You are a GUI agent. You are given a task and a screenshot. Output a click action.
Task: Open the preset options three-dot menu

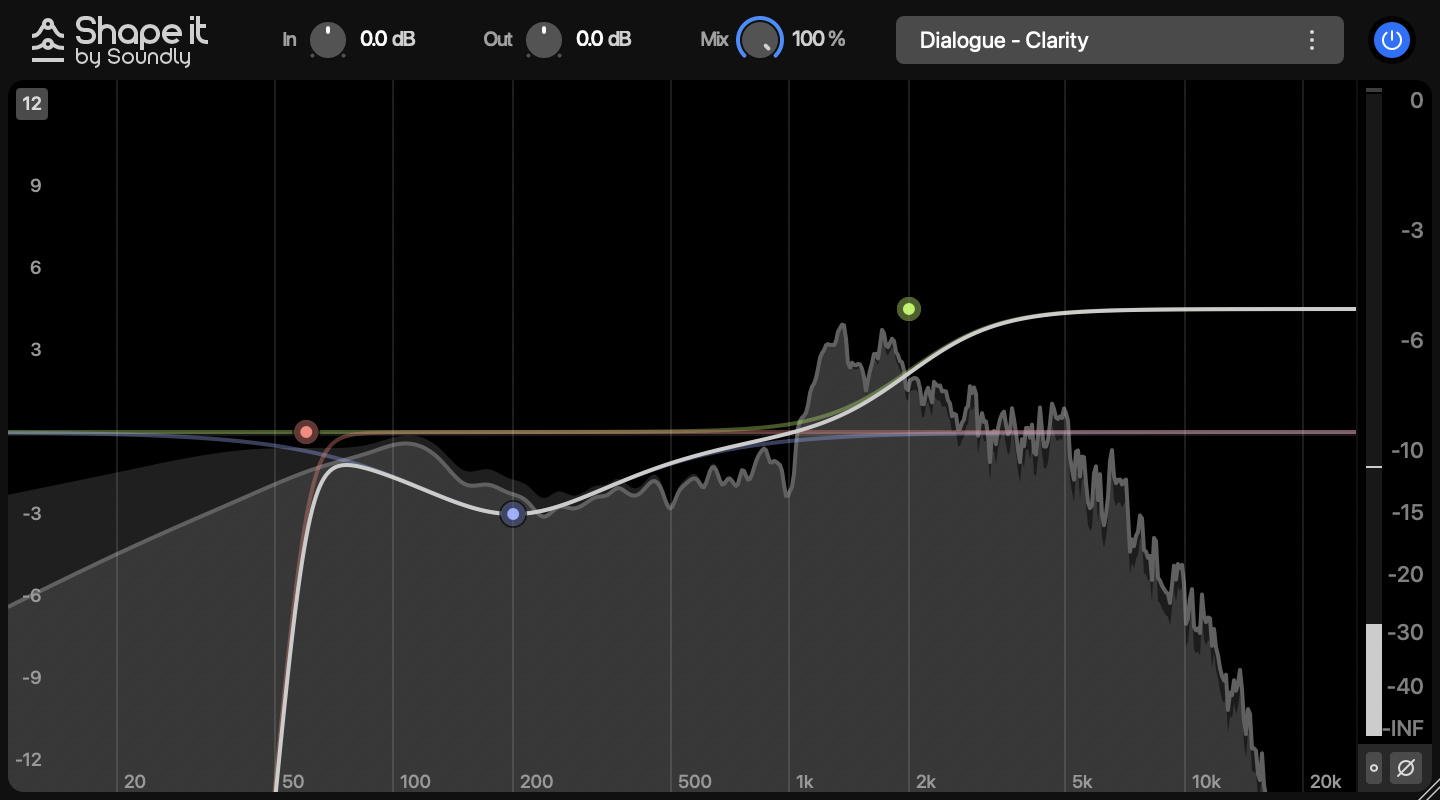point(1312,40)
